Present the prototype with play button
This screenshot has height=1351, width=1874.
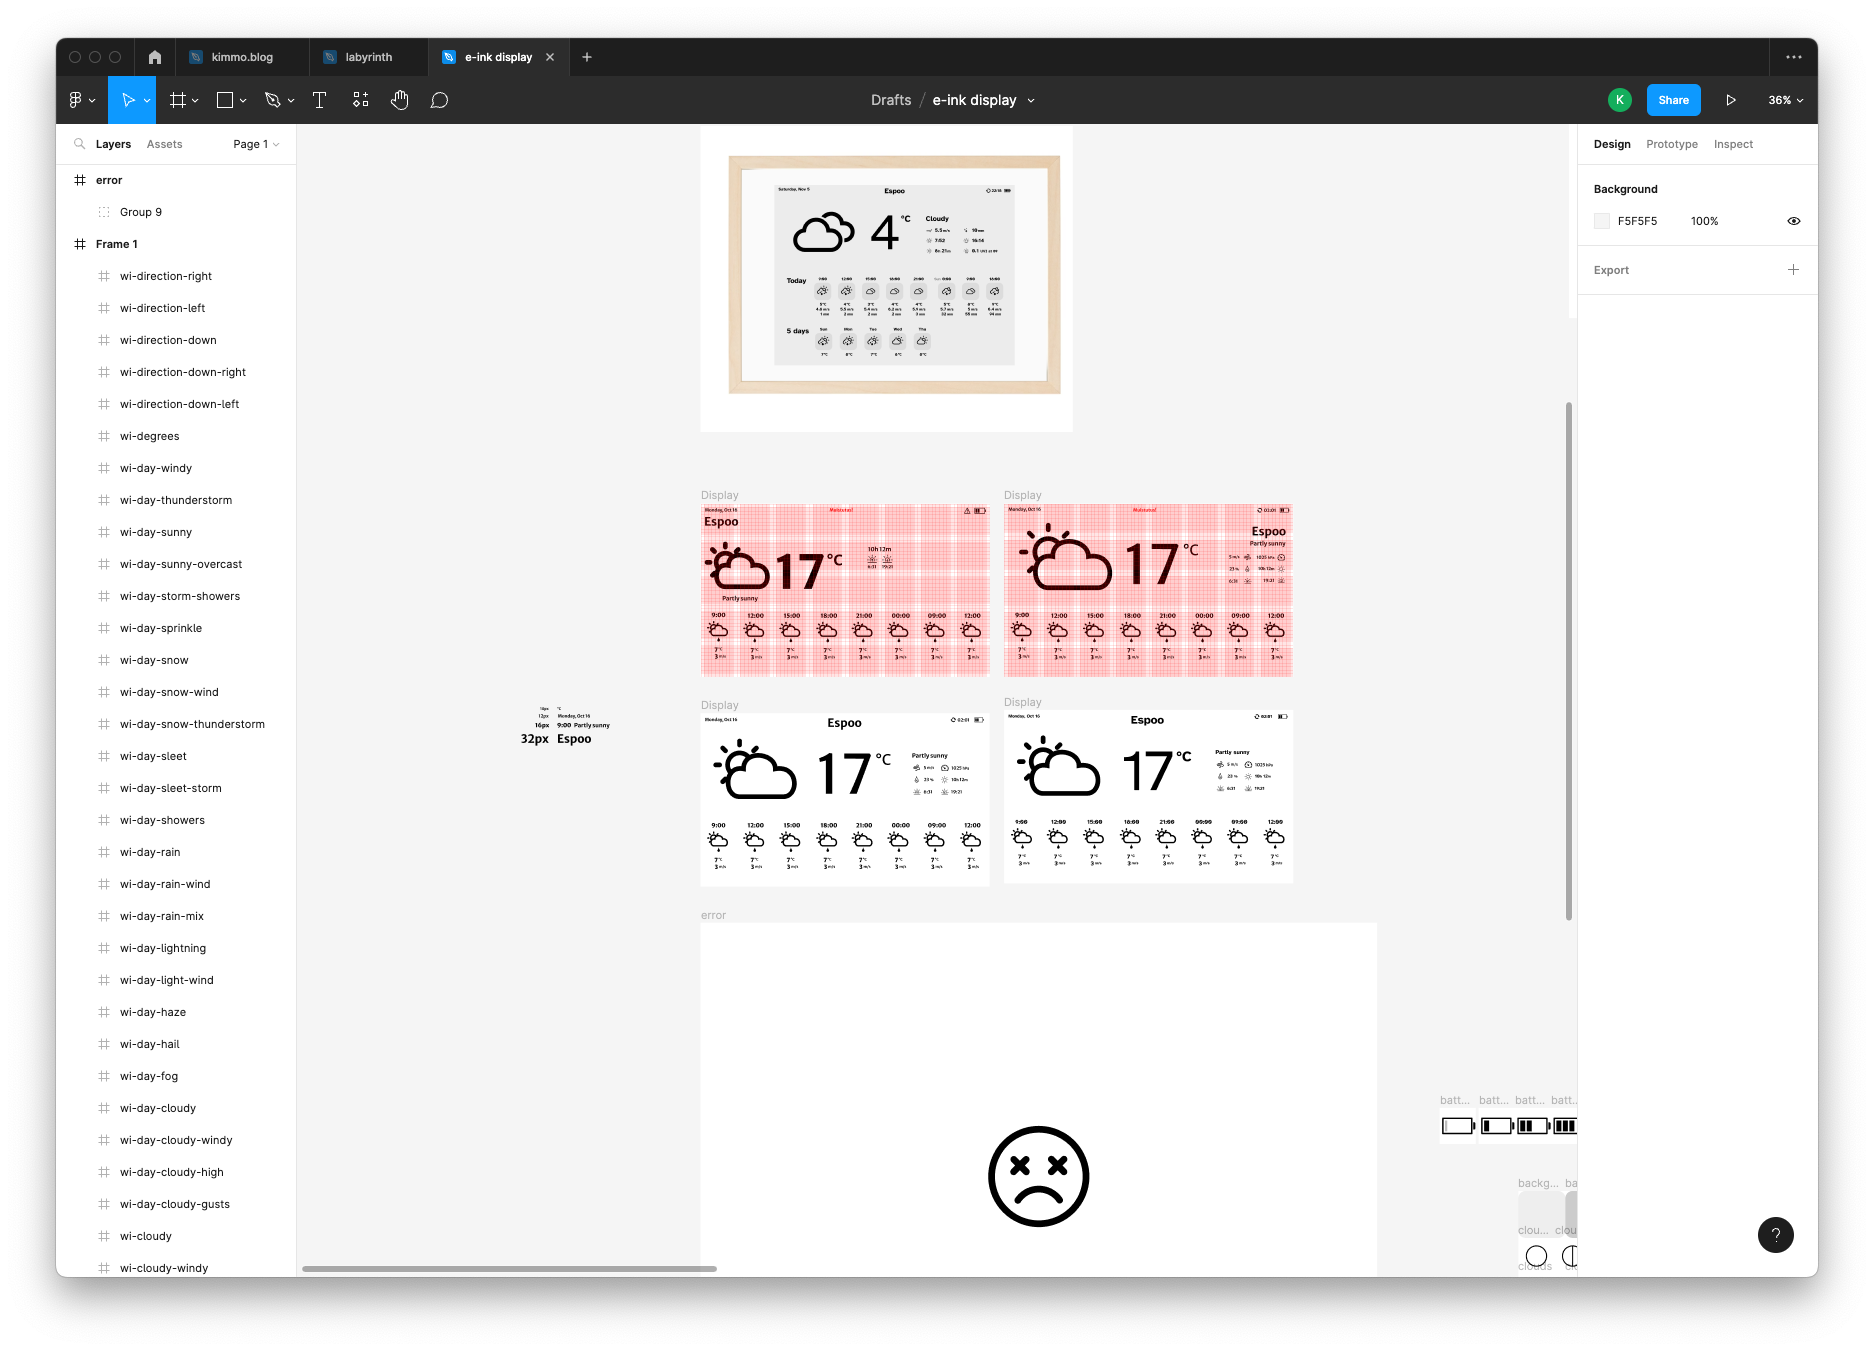pos(1731,100)
